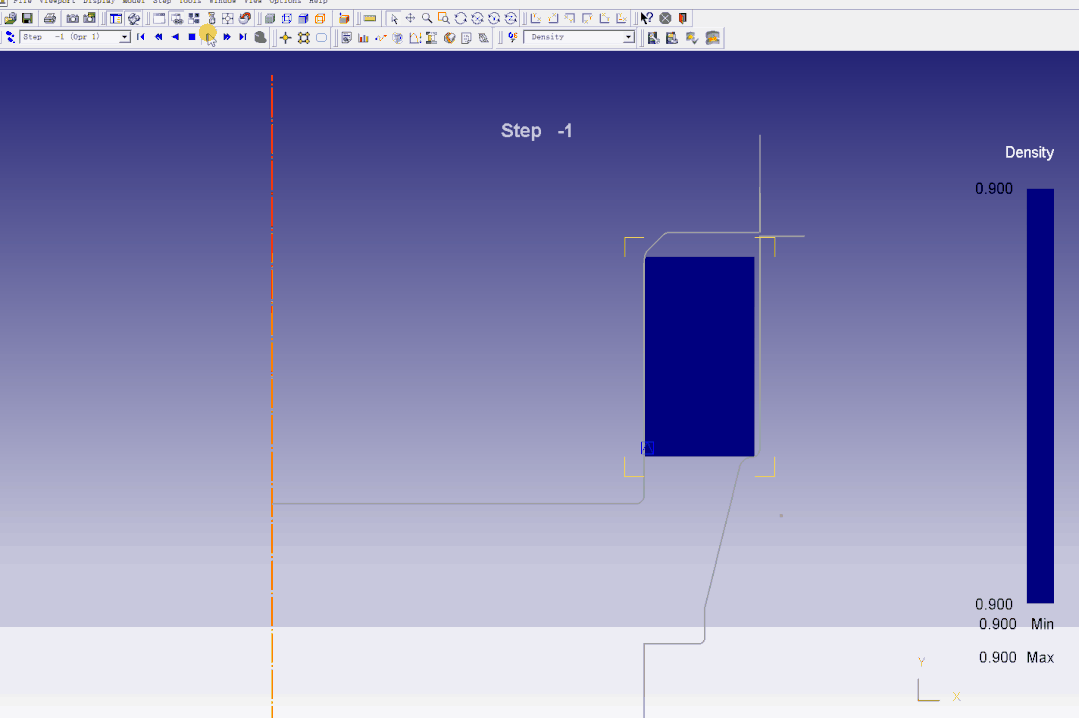Click the 'Density' legend title
1079x718 pixels.
pyautogui.click(x=1029, y=152)
